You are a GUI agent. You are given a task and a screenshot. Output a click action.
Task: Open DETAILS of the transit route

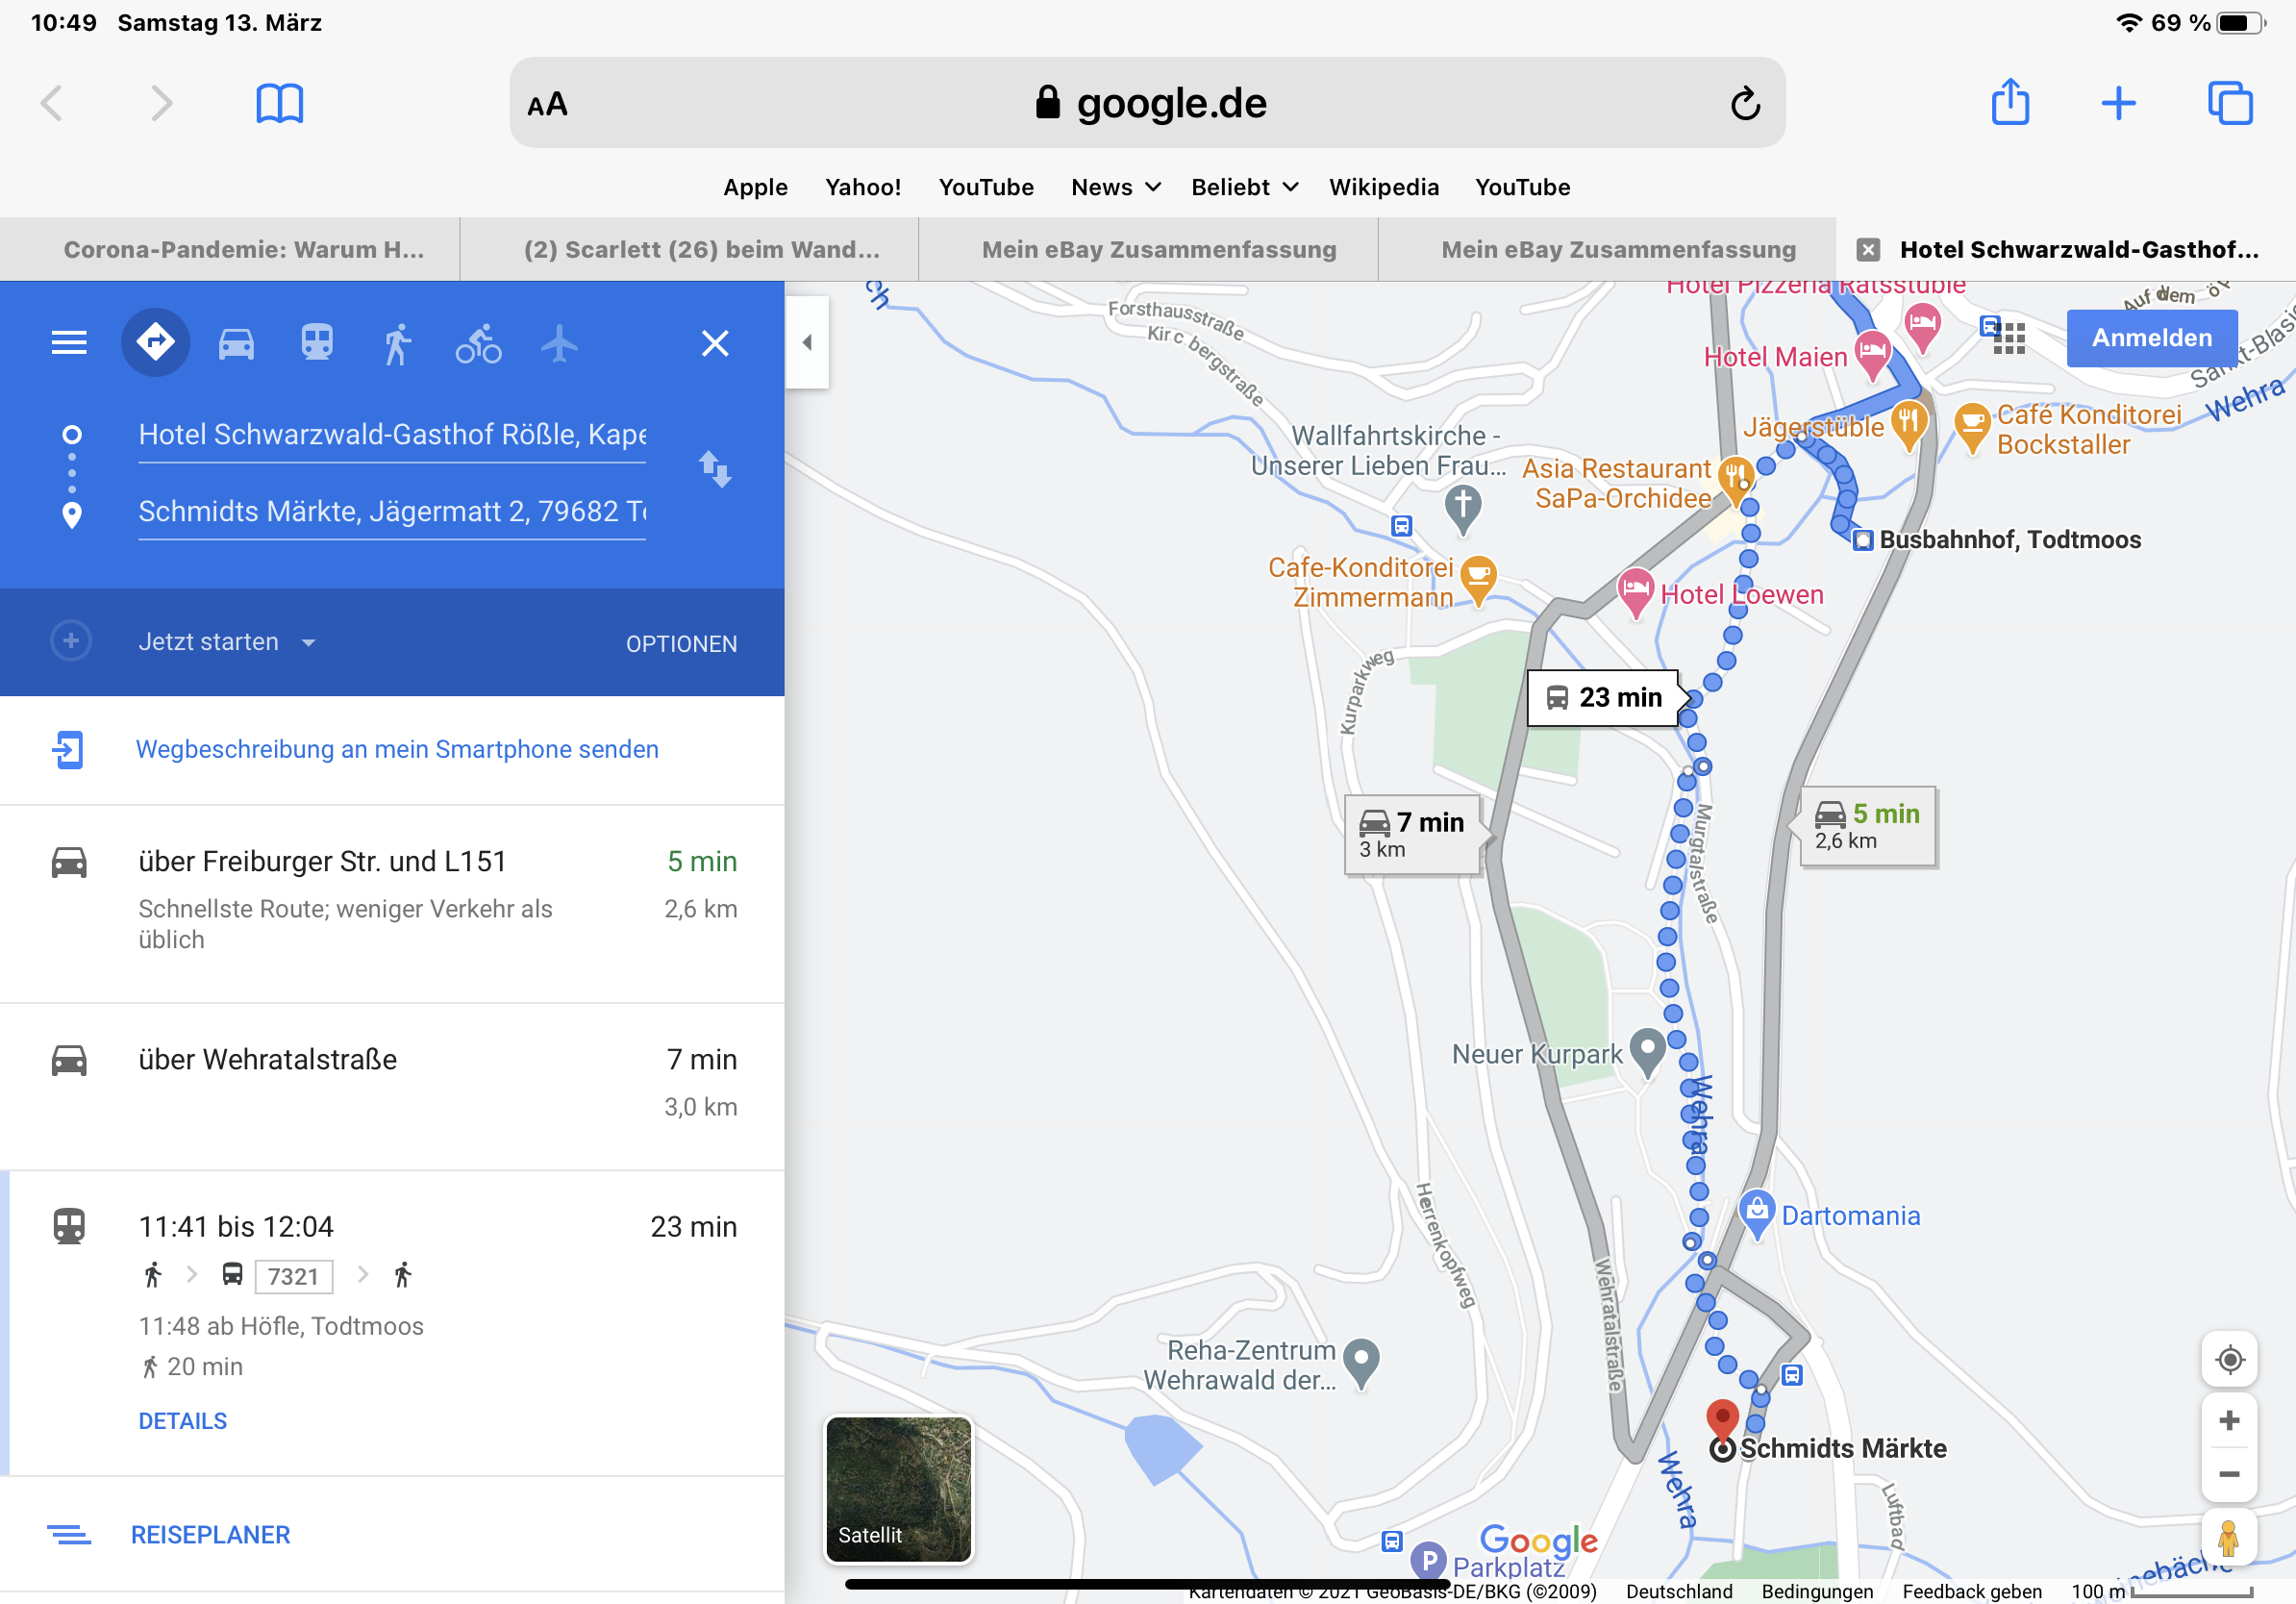coord(183,1421)
